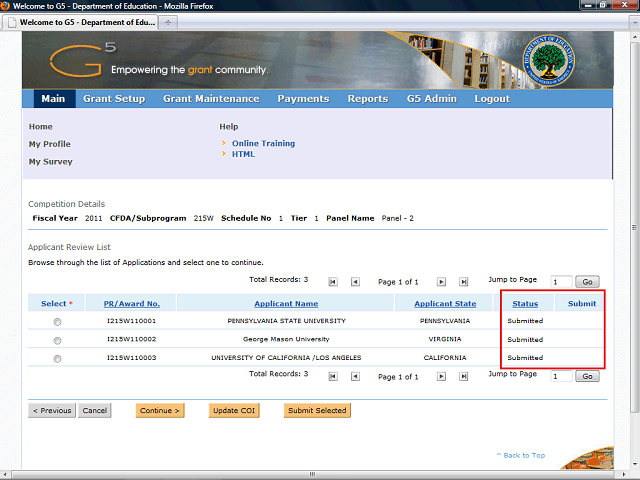
Task: Click the first page arrow above the table
Action: pos(333,282)
